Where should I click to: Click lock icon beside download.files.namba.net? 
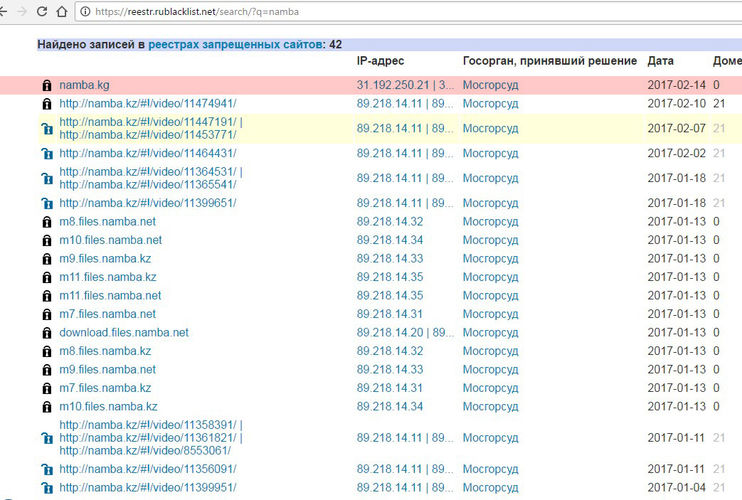(x=46, y=333)
